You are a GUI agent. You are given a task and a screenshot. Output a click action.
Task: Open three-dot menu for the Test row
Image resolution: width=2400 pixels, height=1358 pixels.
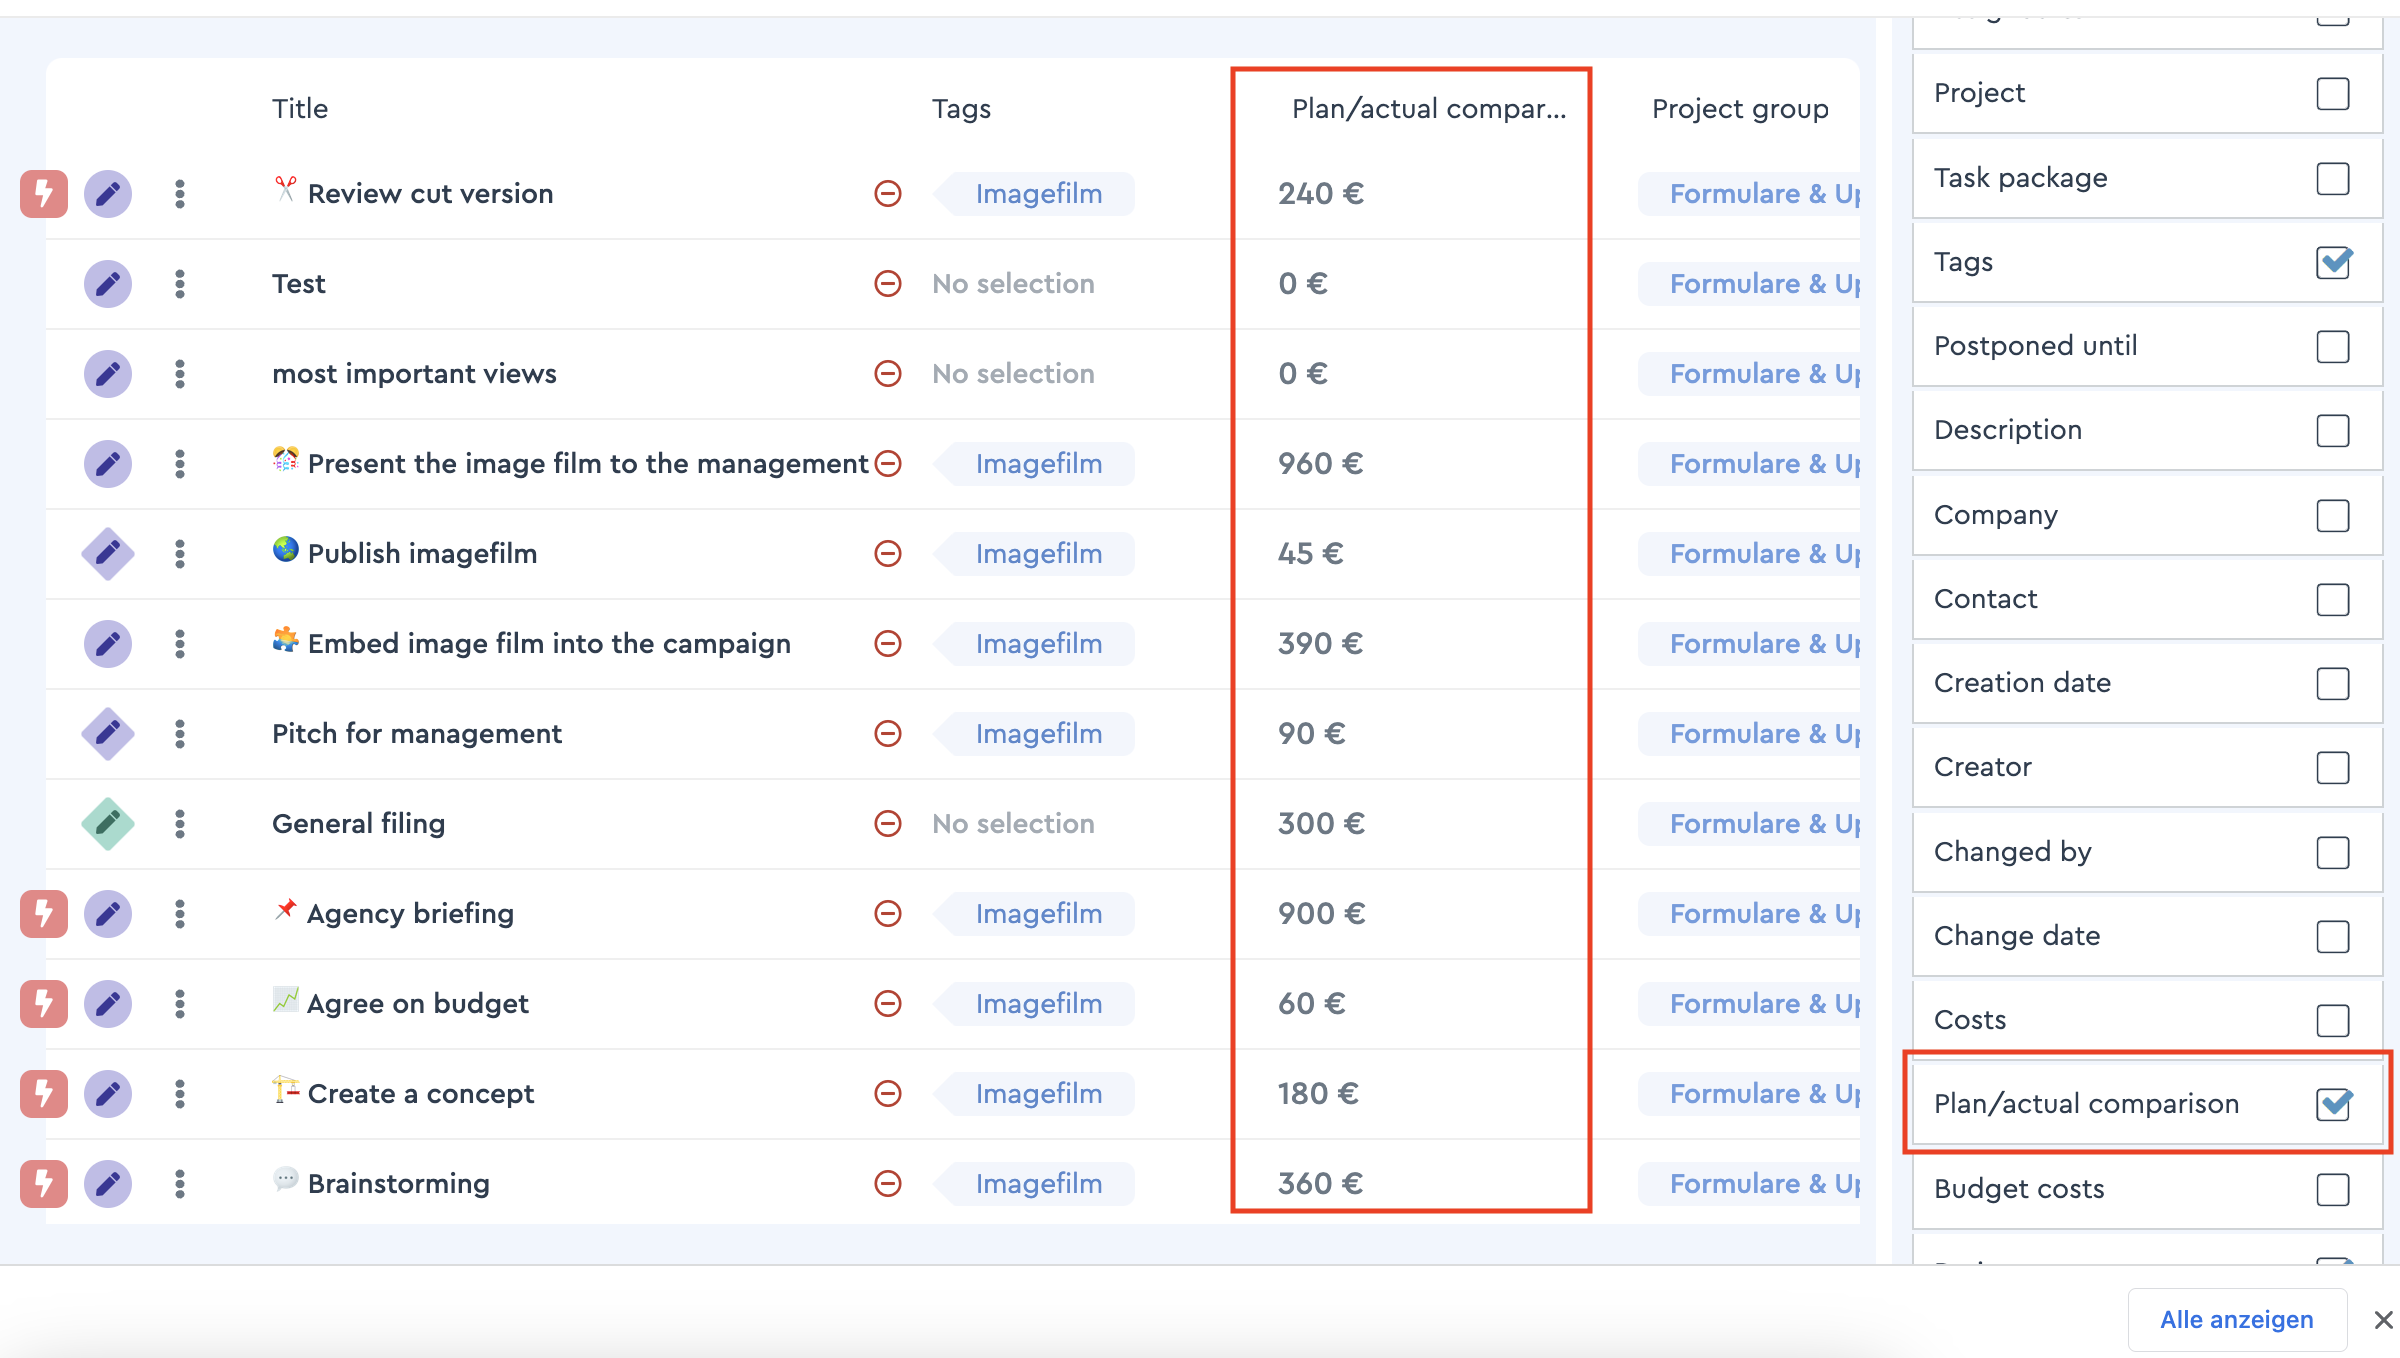pyautogui.click(x=180, y=284)
